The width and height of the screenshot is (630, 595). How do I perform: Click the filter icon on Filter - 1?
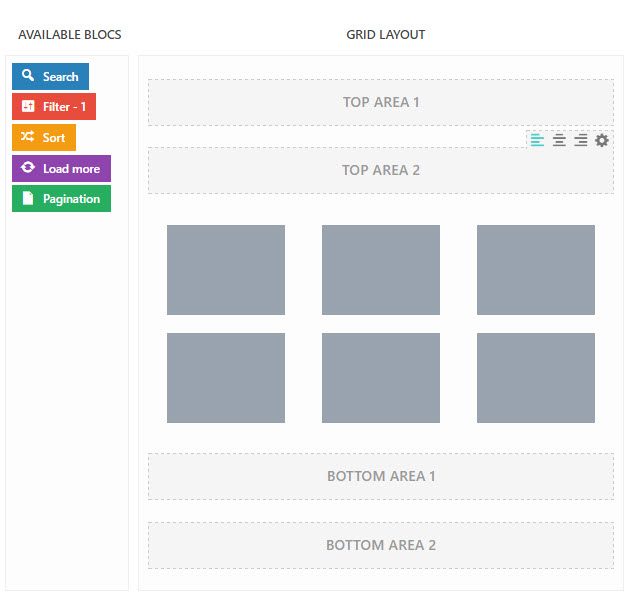click(28, 106)
